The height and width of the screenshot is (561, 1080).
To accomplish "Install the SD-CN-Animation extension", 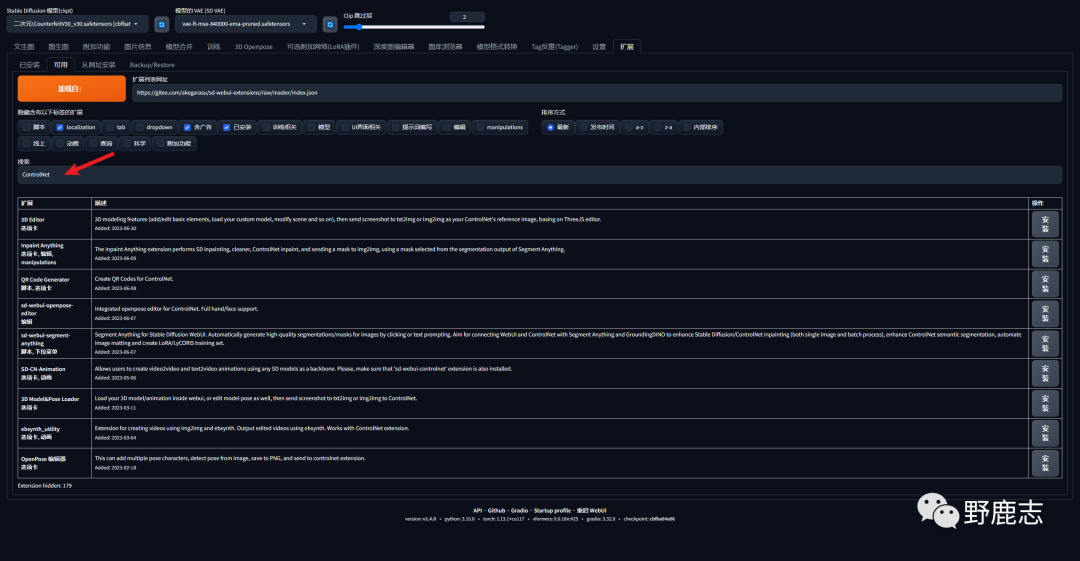I will coord(1045,373).
